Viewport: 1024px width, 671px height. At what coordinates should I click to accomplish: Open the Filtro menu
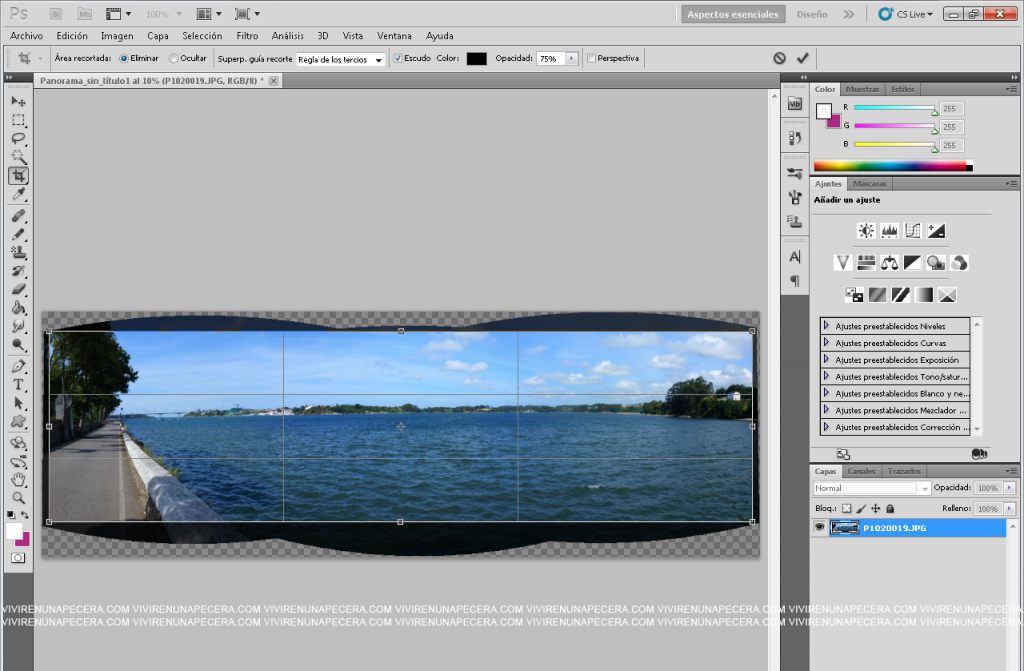click(247, 36)
